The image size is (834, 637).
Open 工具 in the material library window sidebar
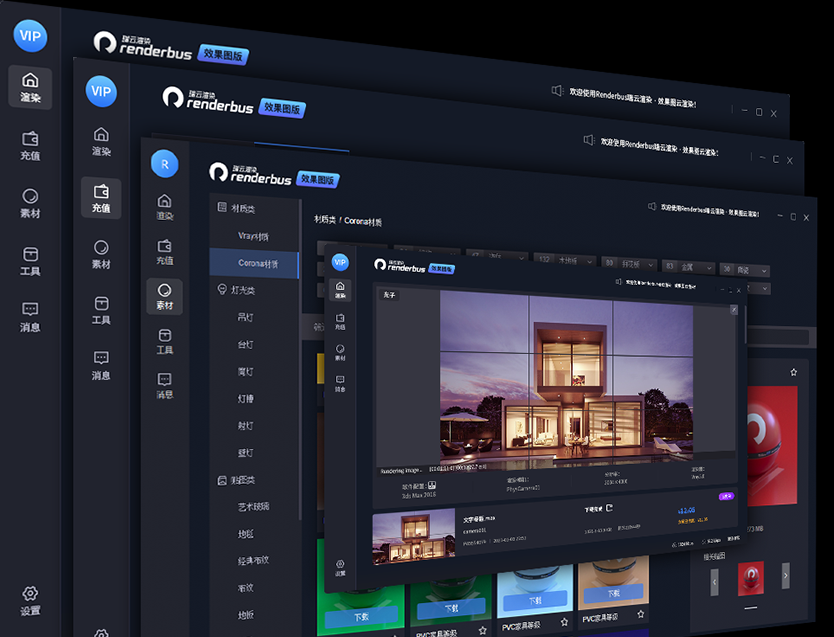click(165, 341)
